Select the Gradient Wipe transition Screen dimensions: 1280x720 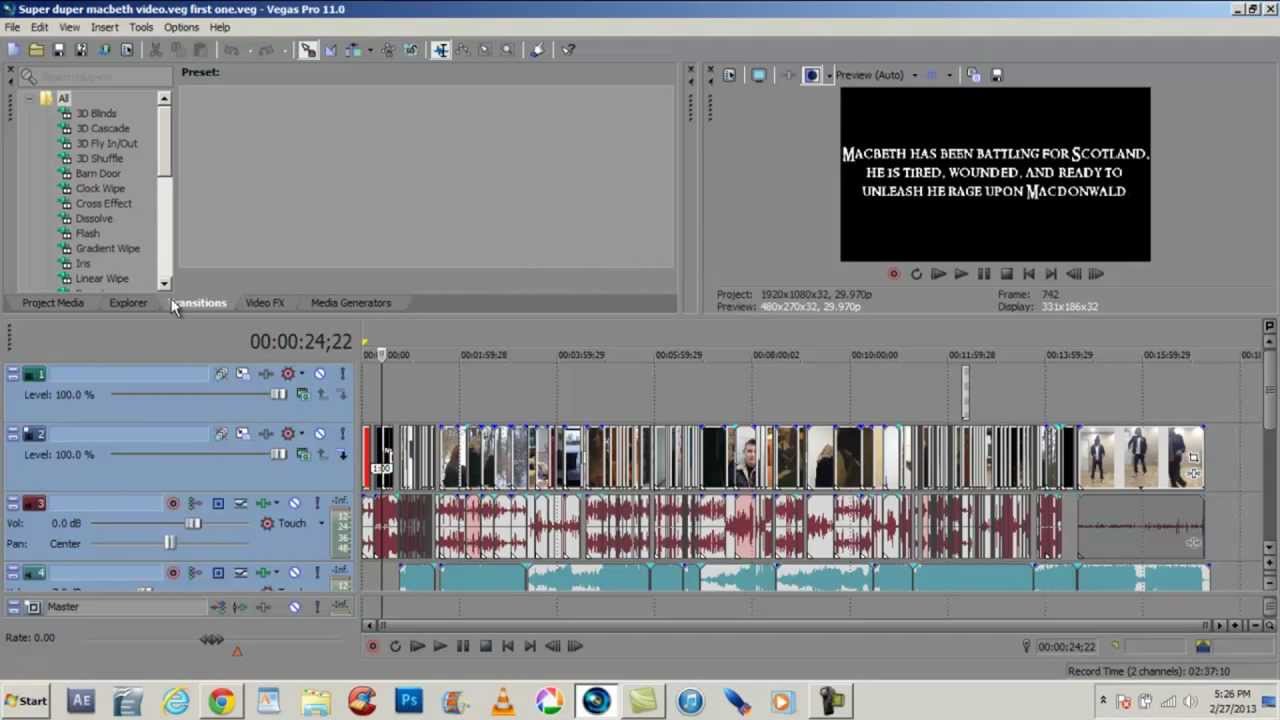pos(108,248)
